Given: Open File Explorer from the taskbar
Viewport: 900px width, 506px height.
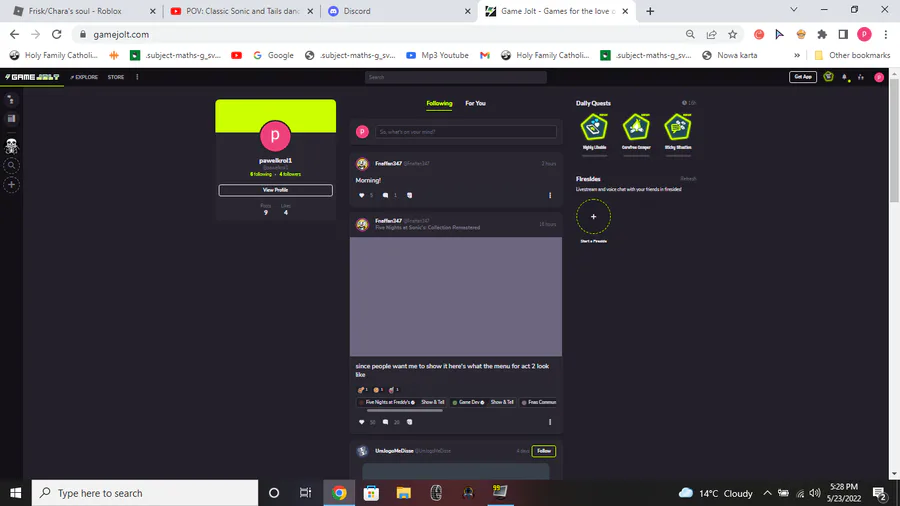Looking at the screenshot, I should [x=404, y=493].
